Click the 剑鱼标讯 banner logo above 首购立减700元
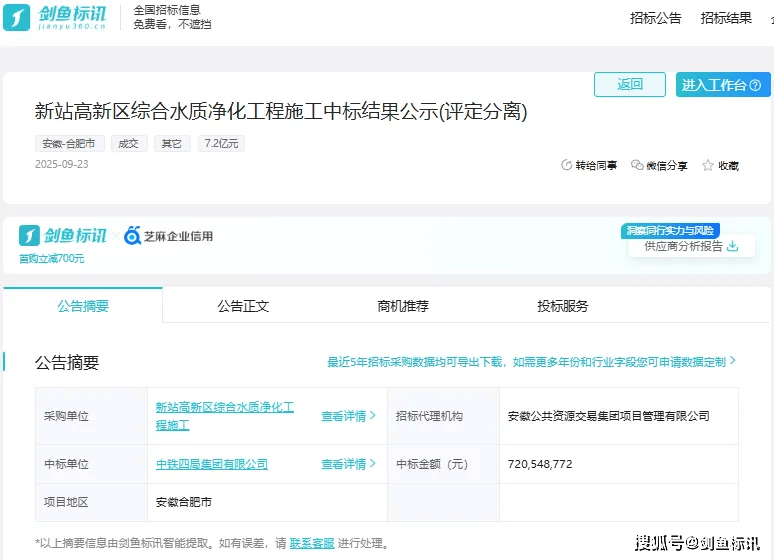 63,236
